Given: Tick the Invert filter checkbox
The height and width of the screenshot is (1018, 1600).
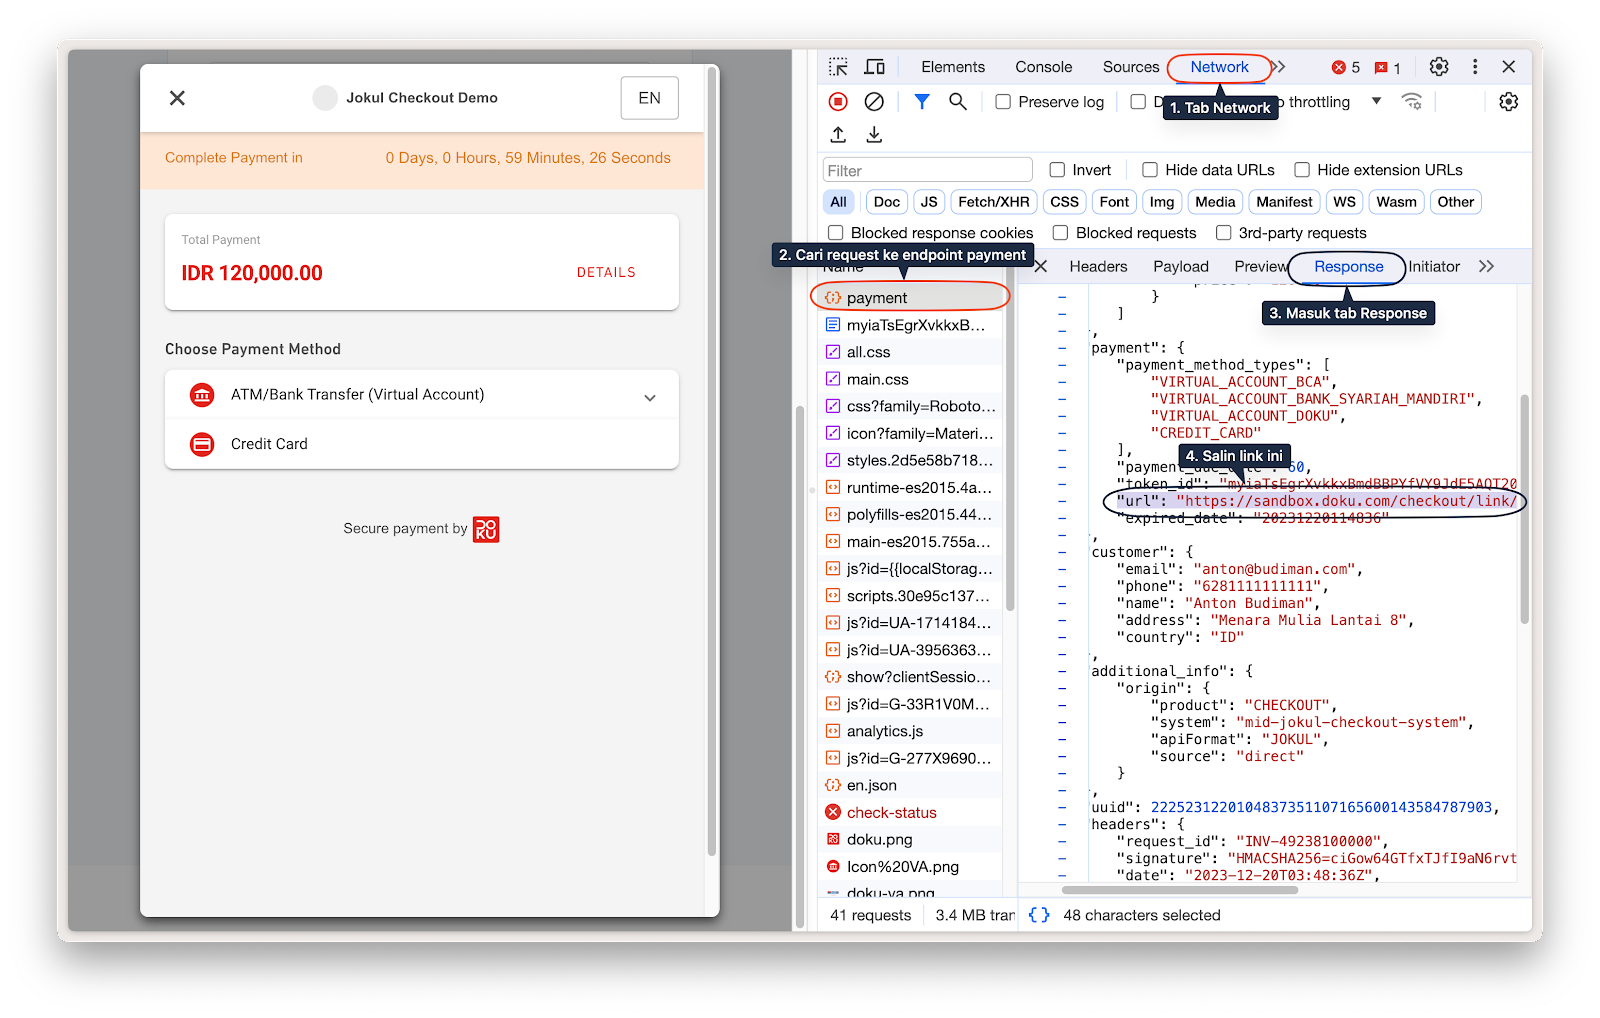Looking at the screenshot, I should 1057,170.
